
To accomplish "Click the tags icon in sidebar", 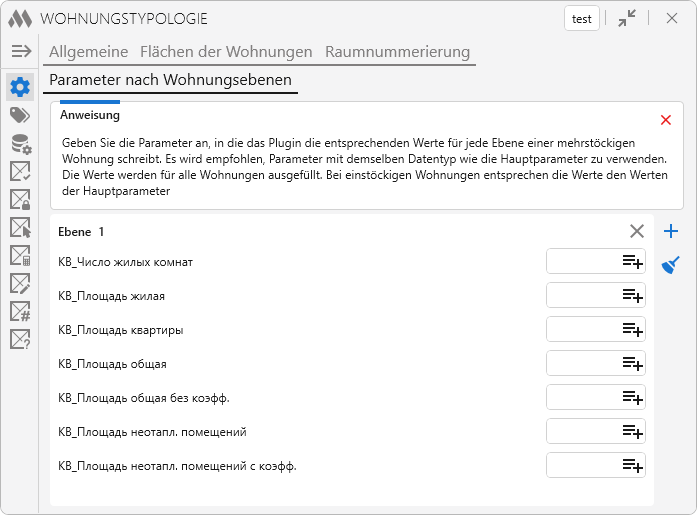I will (20, 116).
